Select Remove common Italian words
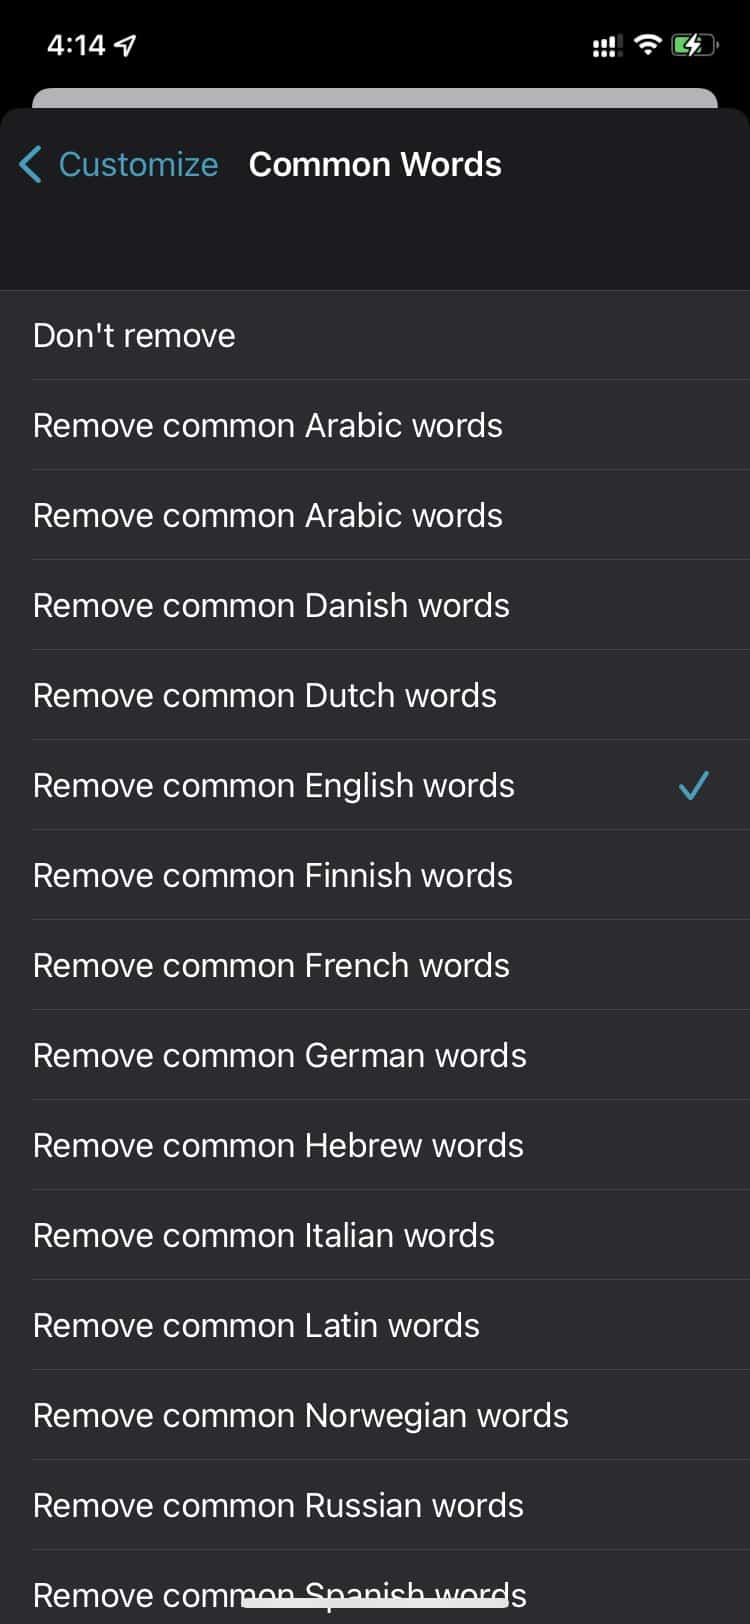The width and height of the screenshot is (750, 1624). click(x=264, y=1236)
